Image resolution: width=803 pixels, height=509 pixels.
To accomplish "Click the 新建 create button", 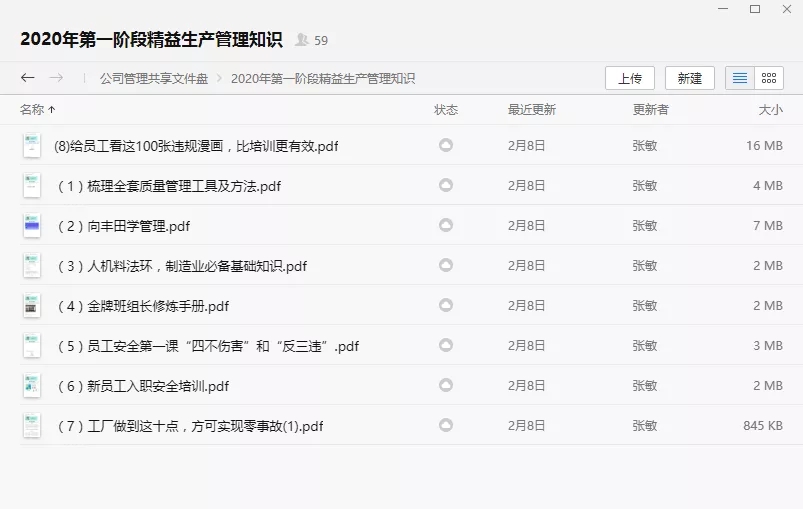I will click(x=690, y=78).
